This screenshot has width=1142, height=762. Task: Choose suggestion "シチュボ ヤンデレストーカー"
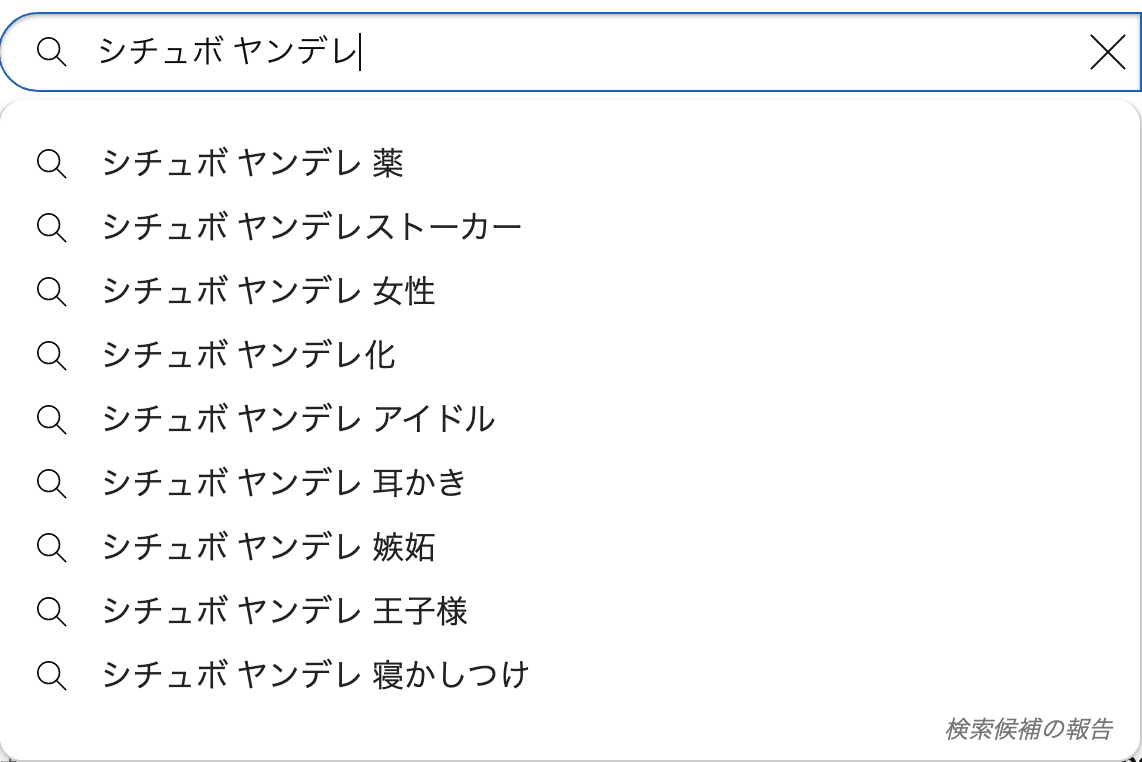click(312, 227)
